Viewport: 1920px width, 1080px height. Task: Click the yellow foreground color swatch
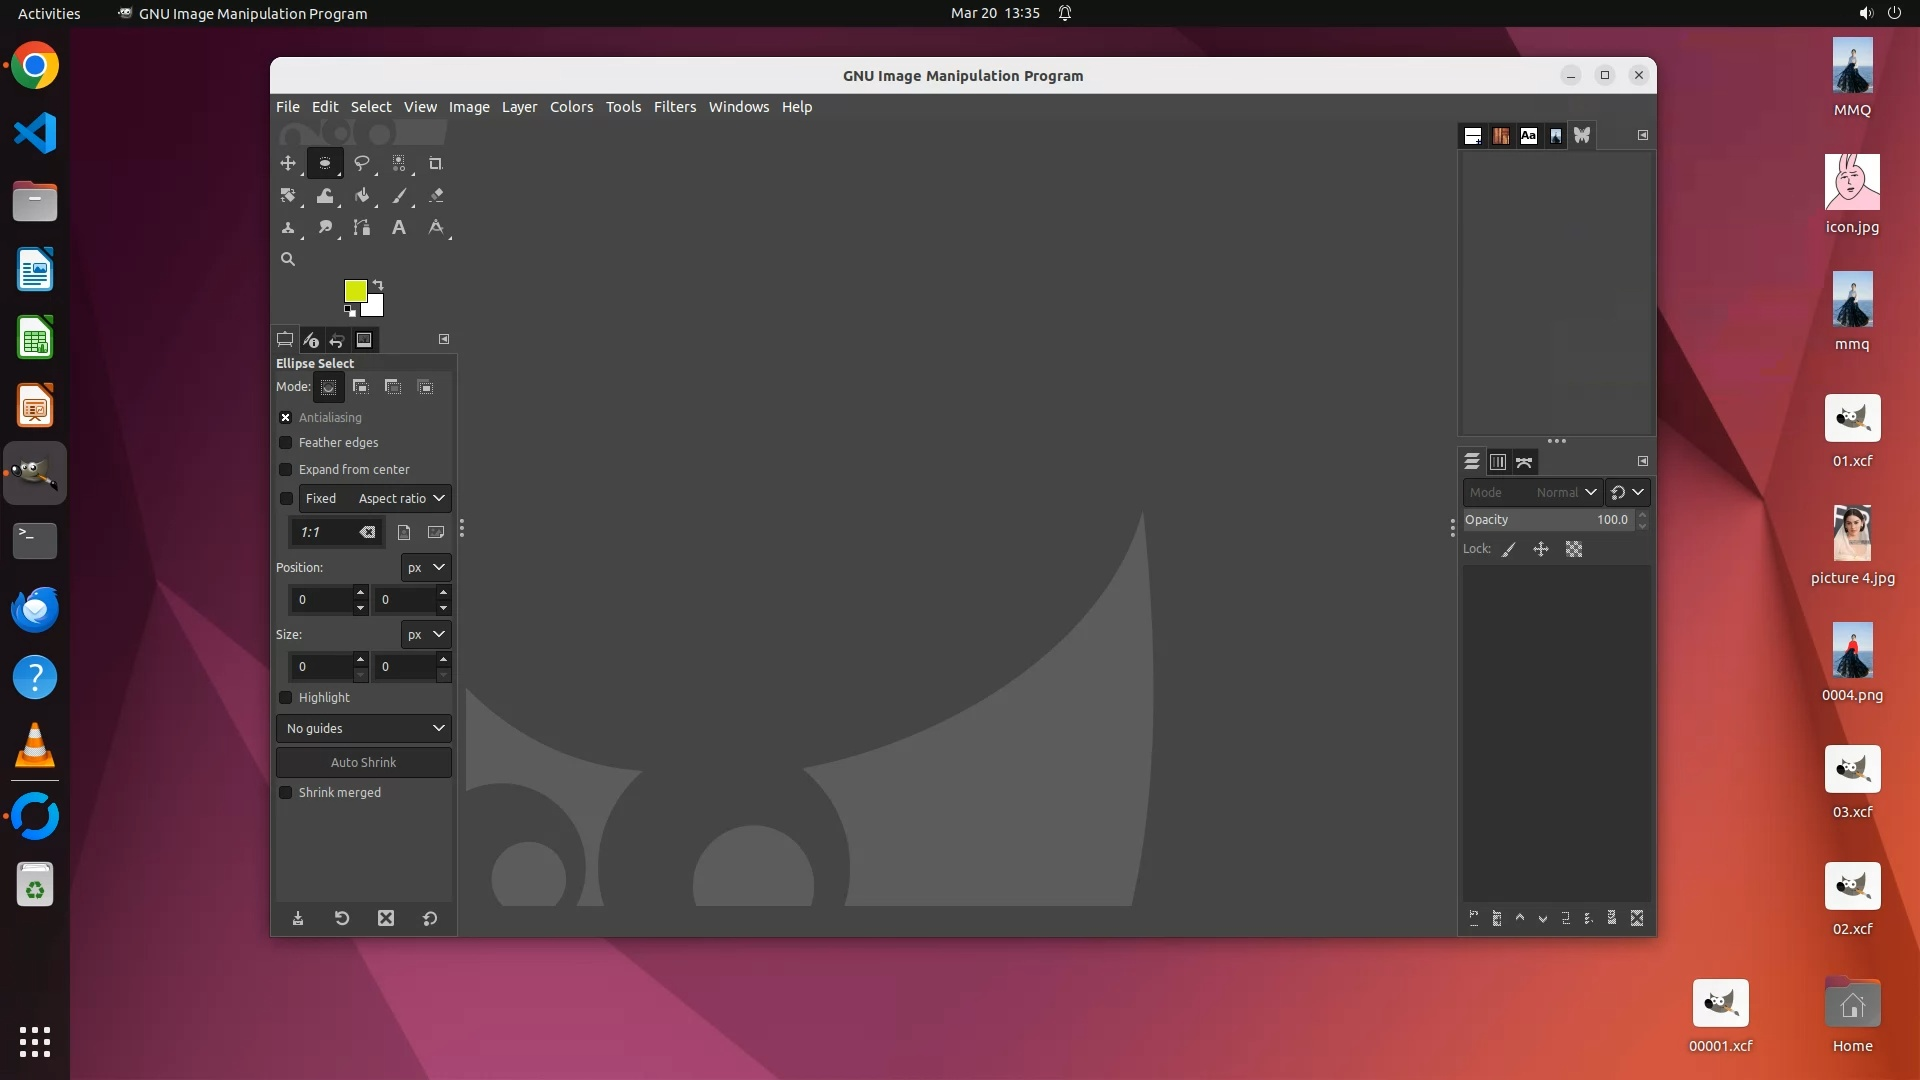(x=354, y=290)
